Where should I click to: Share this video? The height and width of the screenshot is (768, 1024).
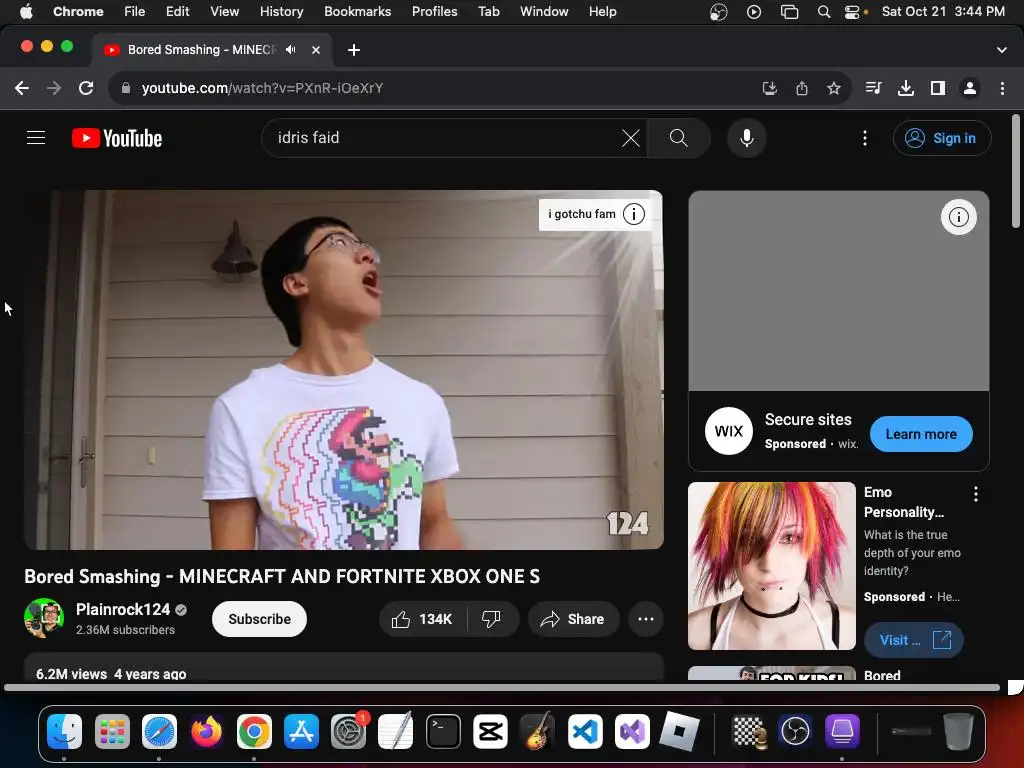click(x=573, y=618)
